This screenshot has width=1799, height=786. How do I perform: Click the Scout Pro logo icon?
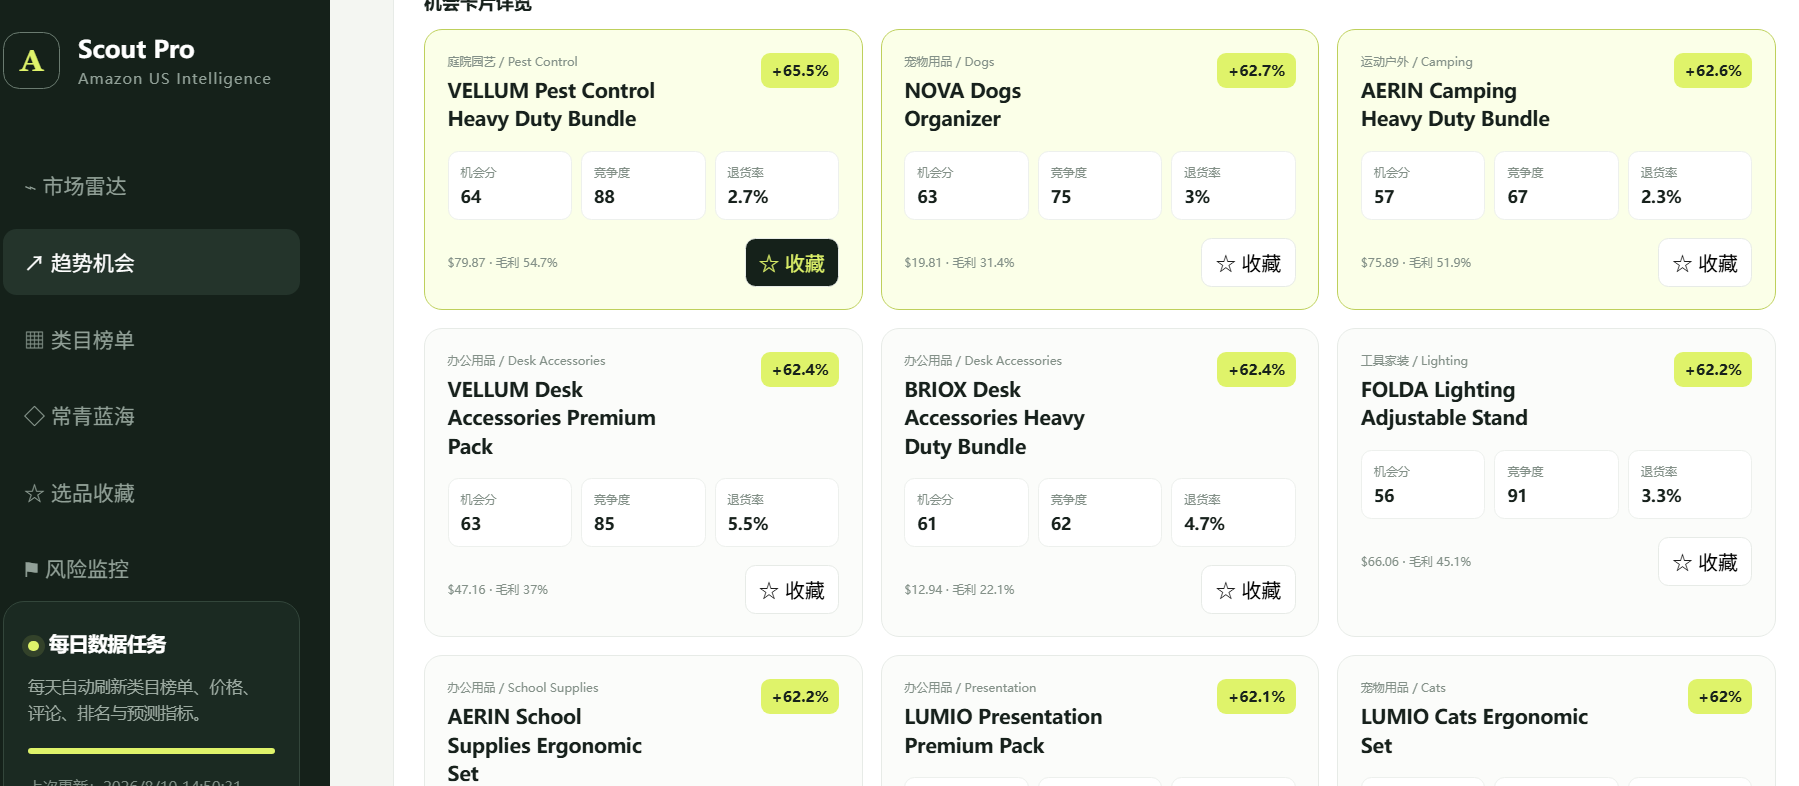32,61
